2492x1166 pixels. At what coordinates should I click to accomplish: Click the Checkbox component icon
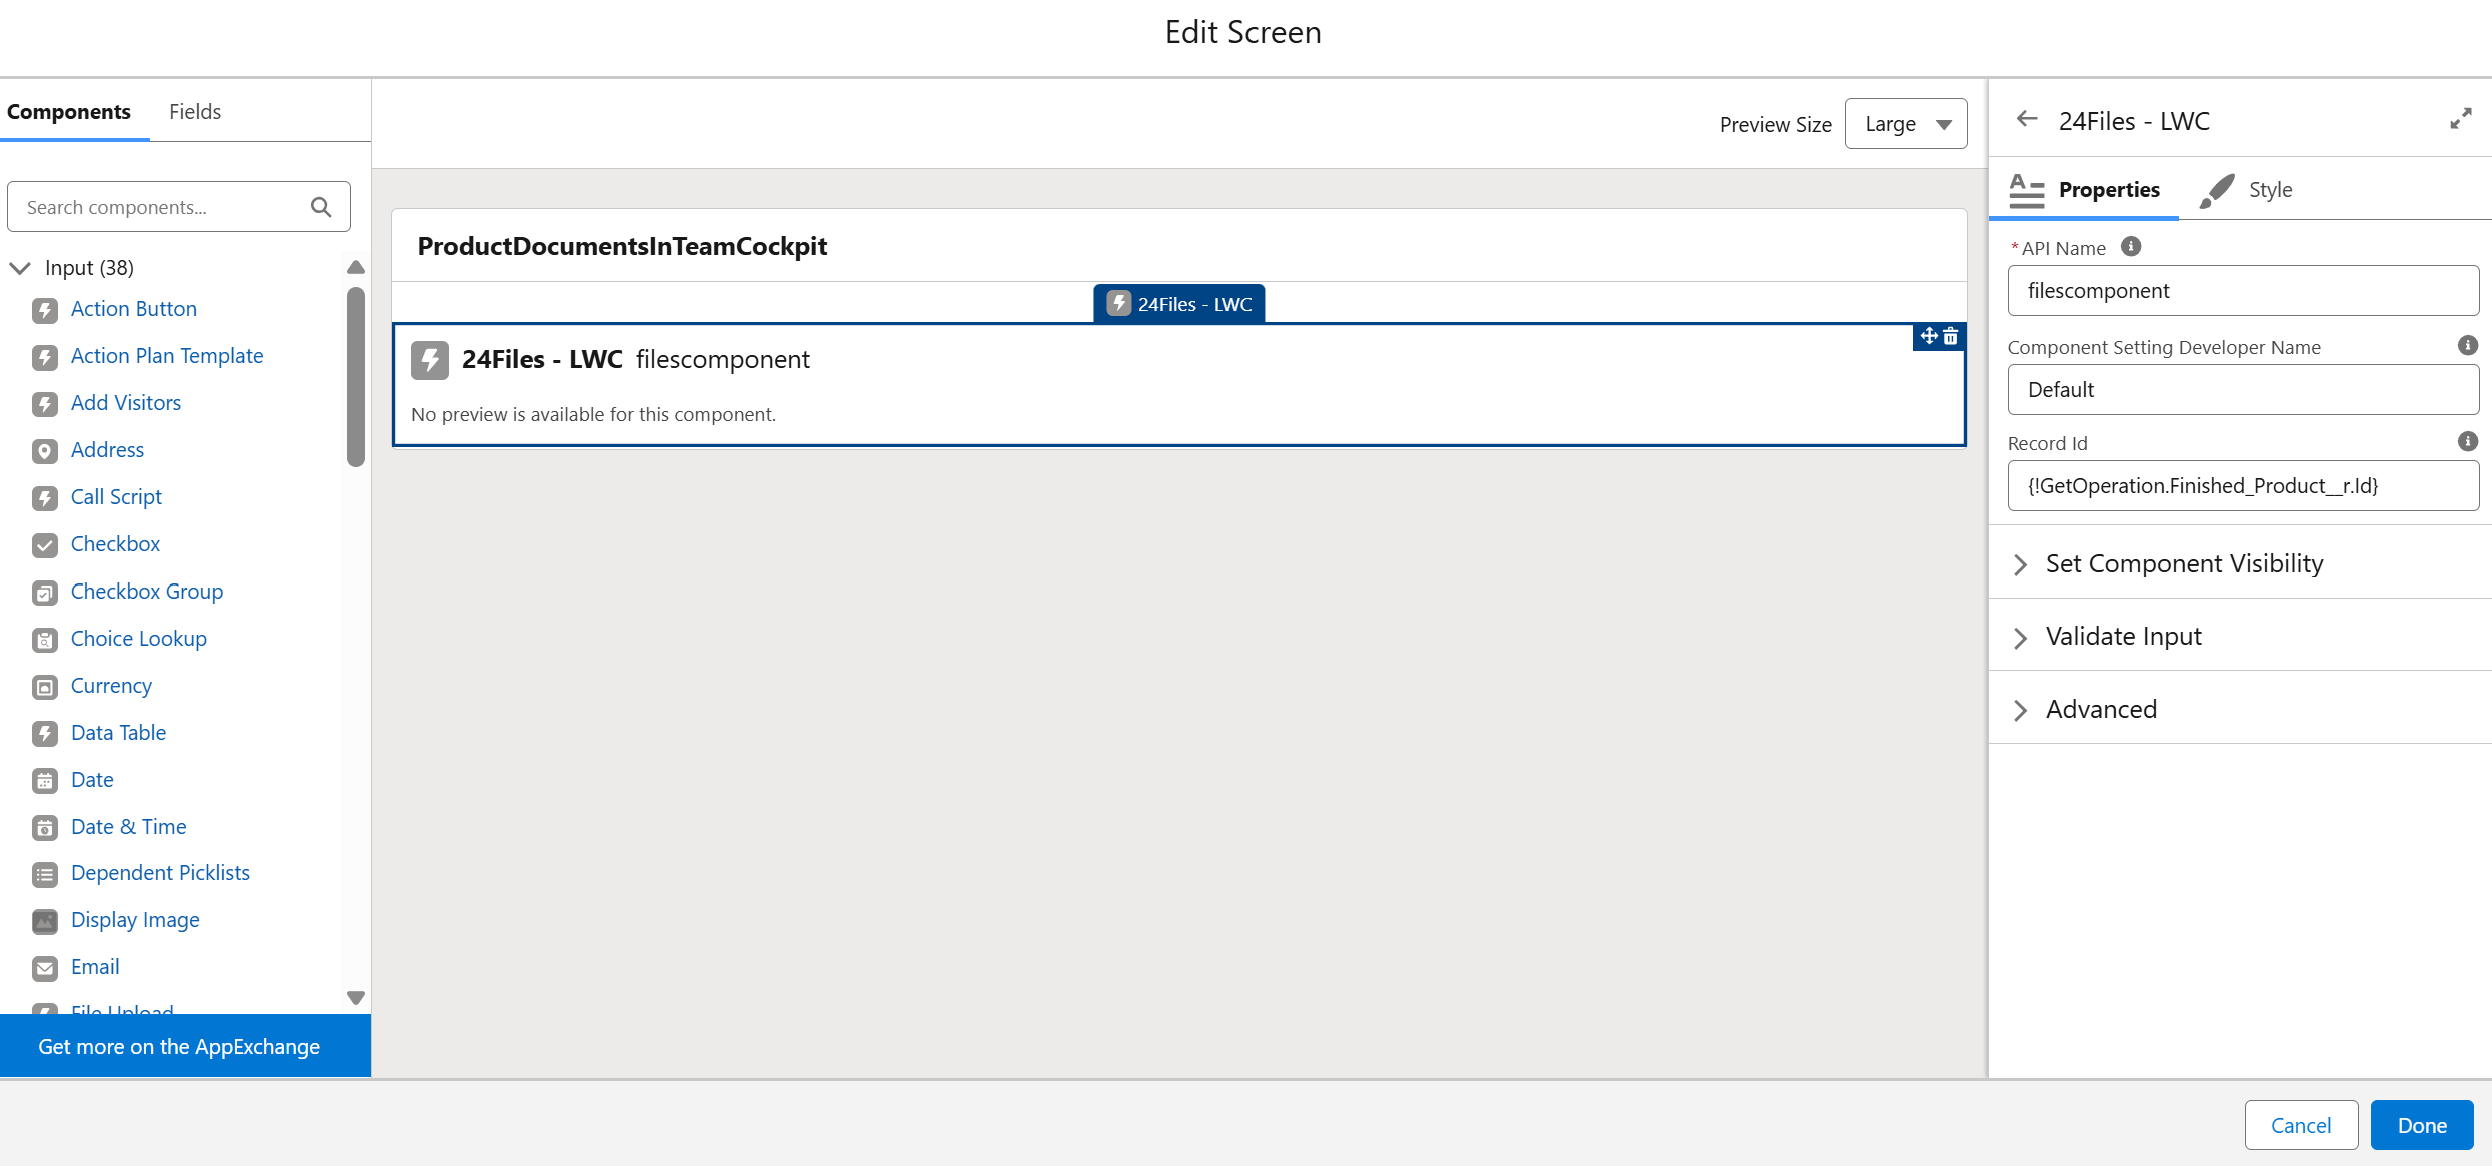click(45, 545)
